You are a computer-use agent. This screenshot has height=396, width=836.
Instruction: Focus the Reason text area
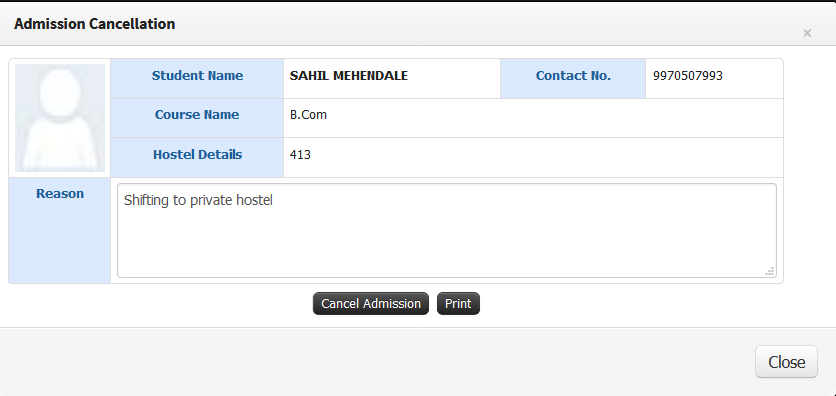pos(447,231)
